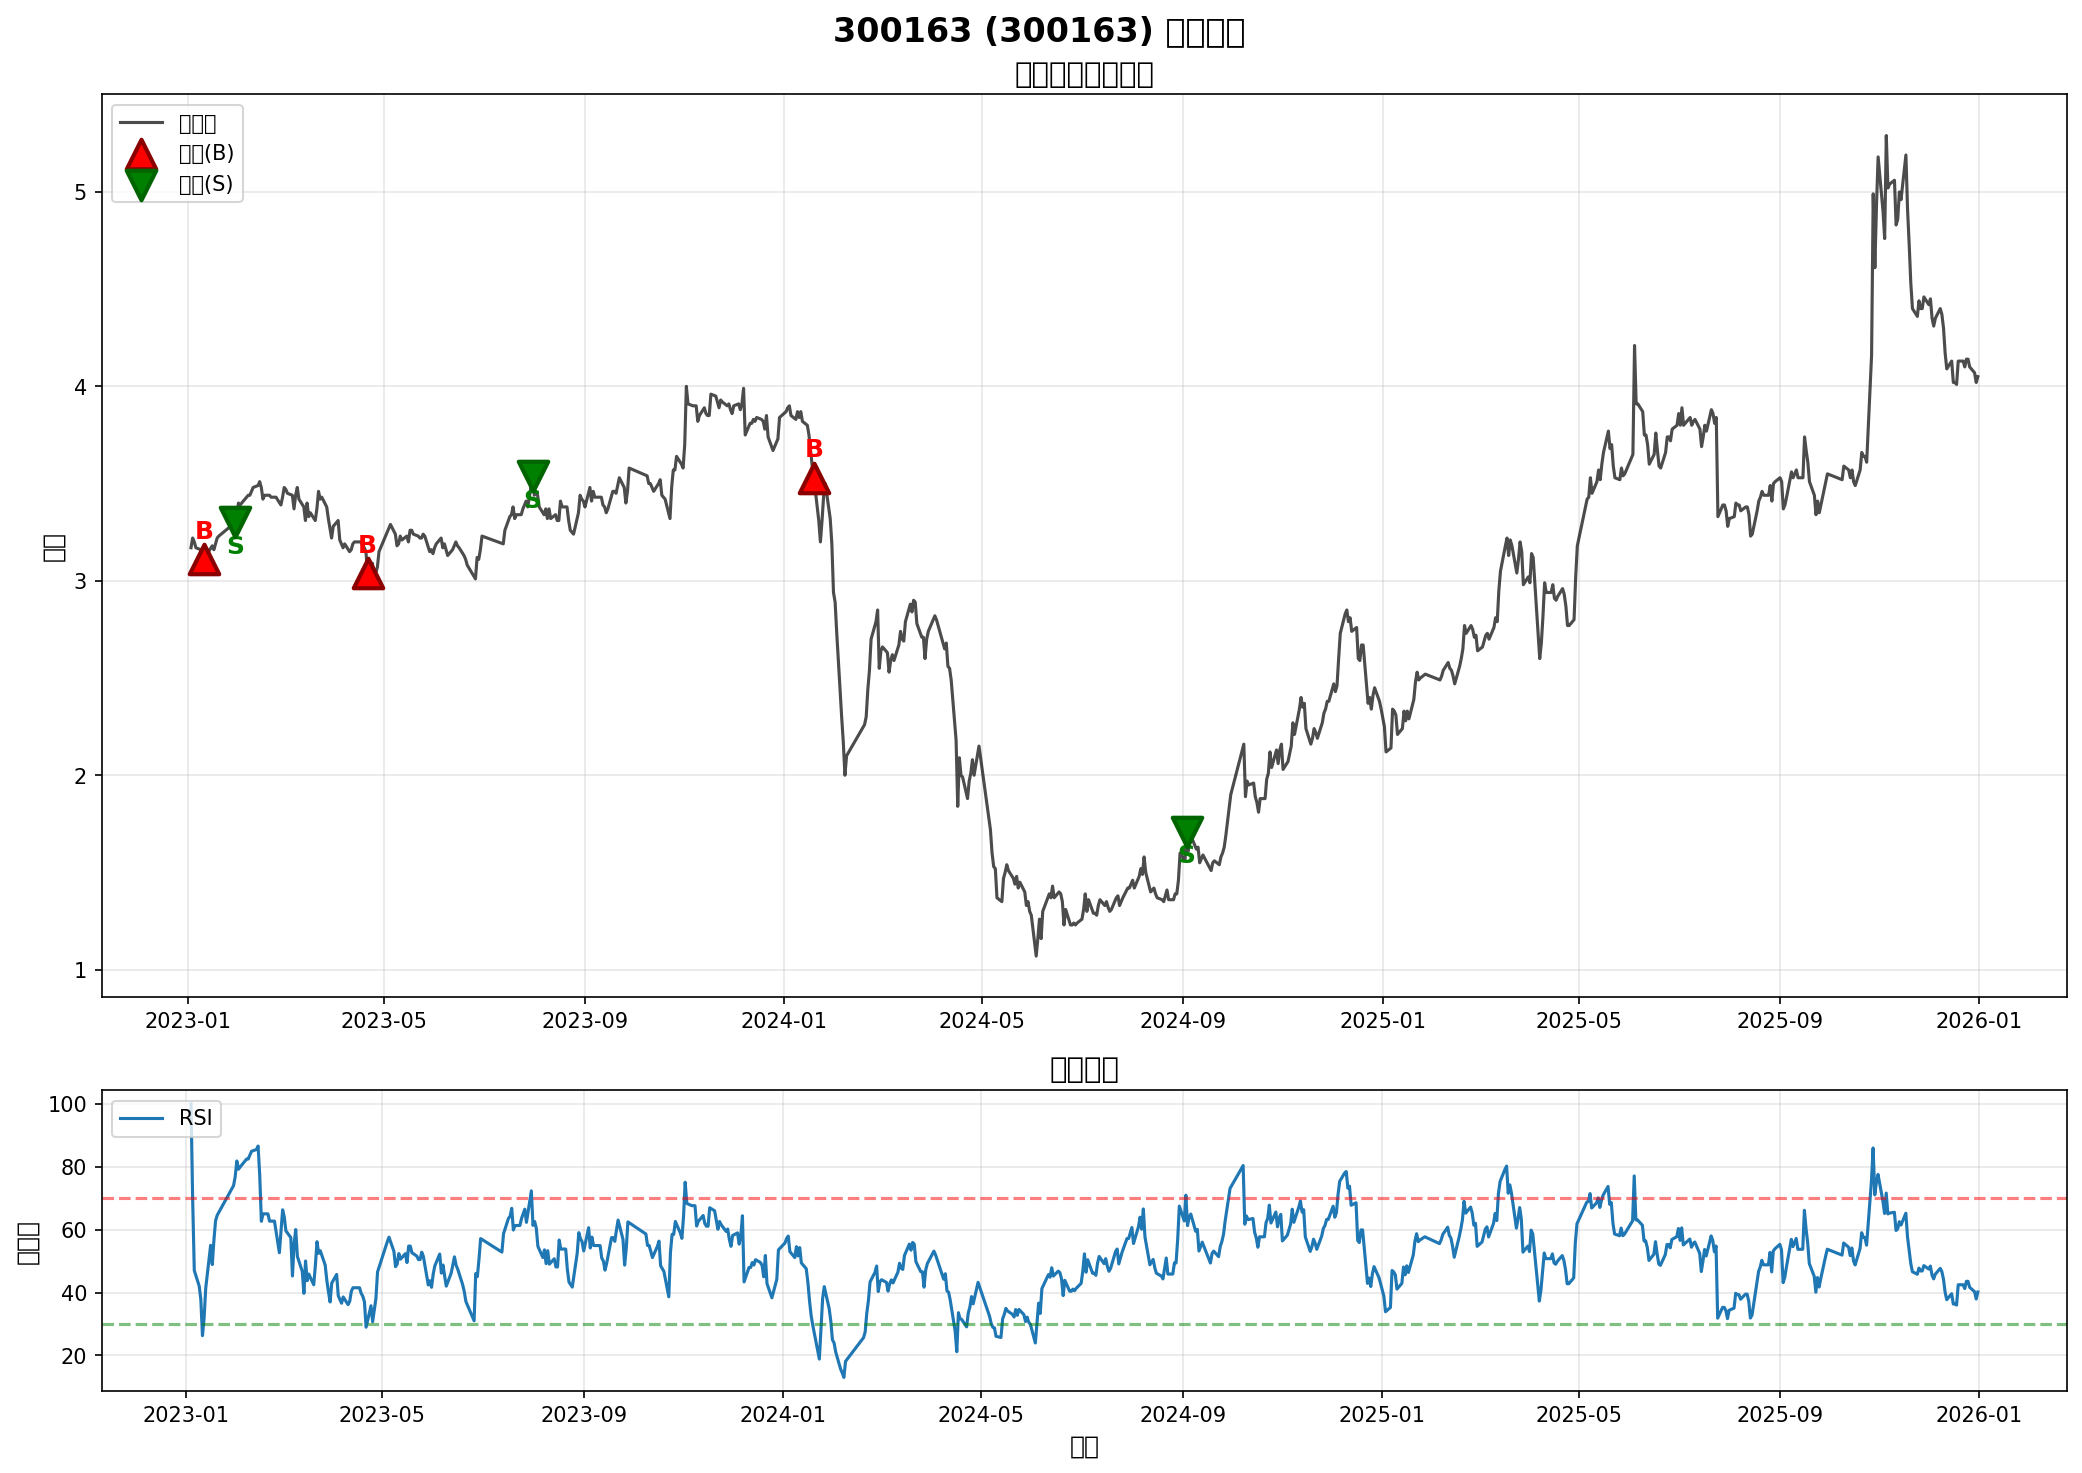2082x1473 pixels.
Task: Click the 2024-05 date label under price chart
Action: pyautogui.click(x=982, y=1021)
